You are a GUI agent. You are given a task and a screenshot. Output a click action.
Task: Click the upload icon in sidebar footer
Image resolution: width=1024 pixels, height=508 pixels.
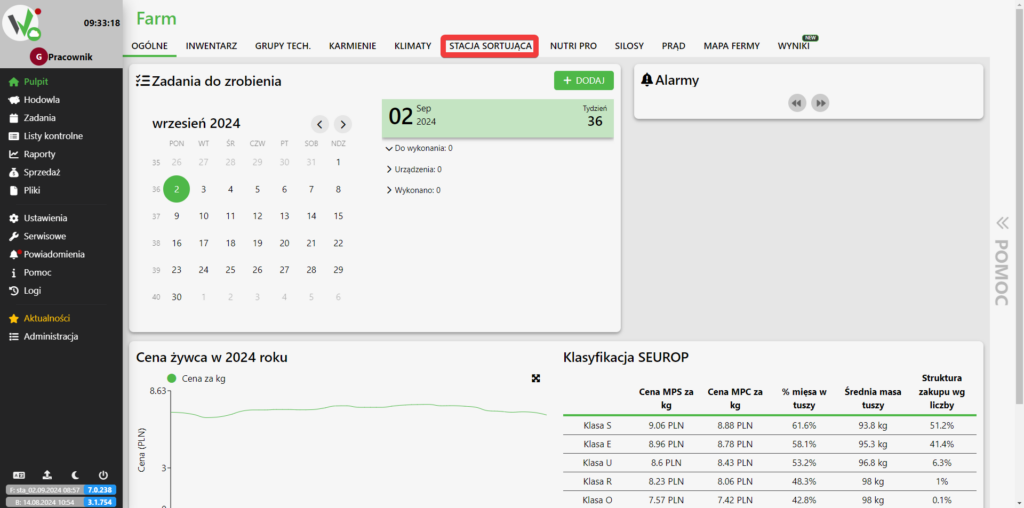click(46, 475)
